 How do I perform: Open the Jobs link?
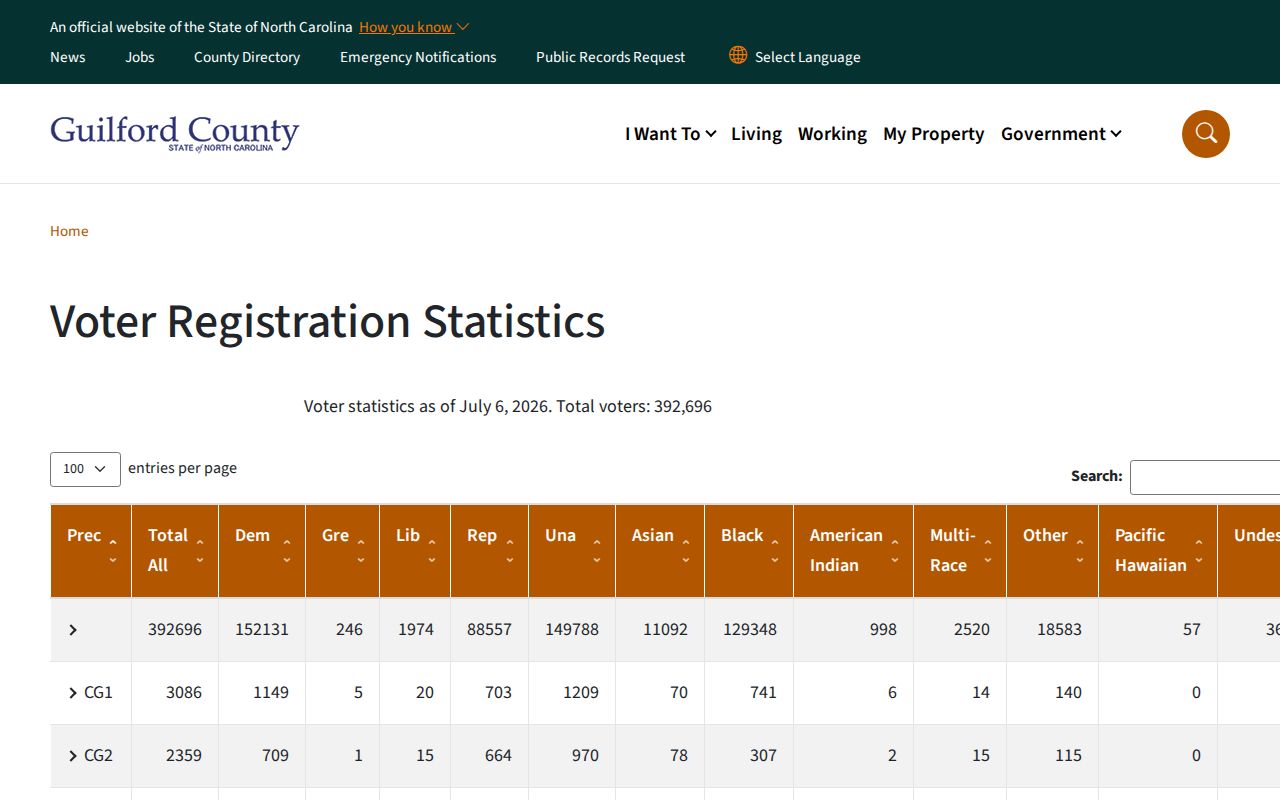[140, 57]
